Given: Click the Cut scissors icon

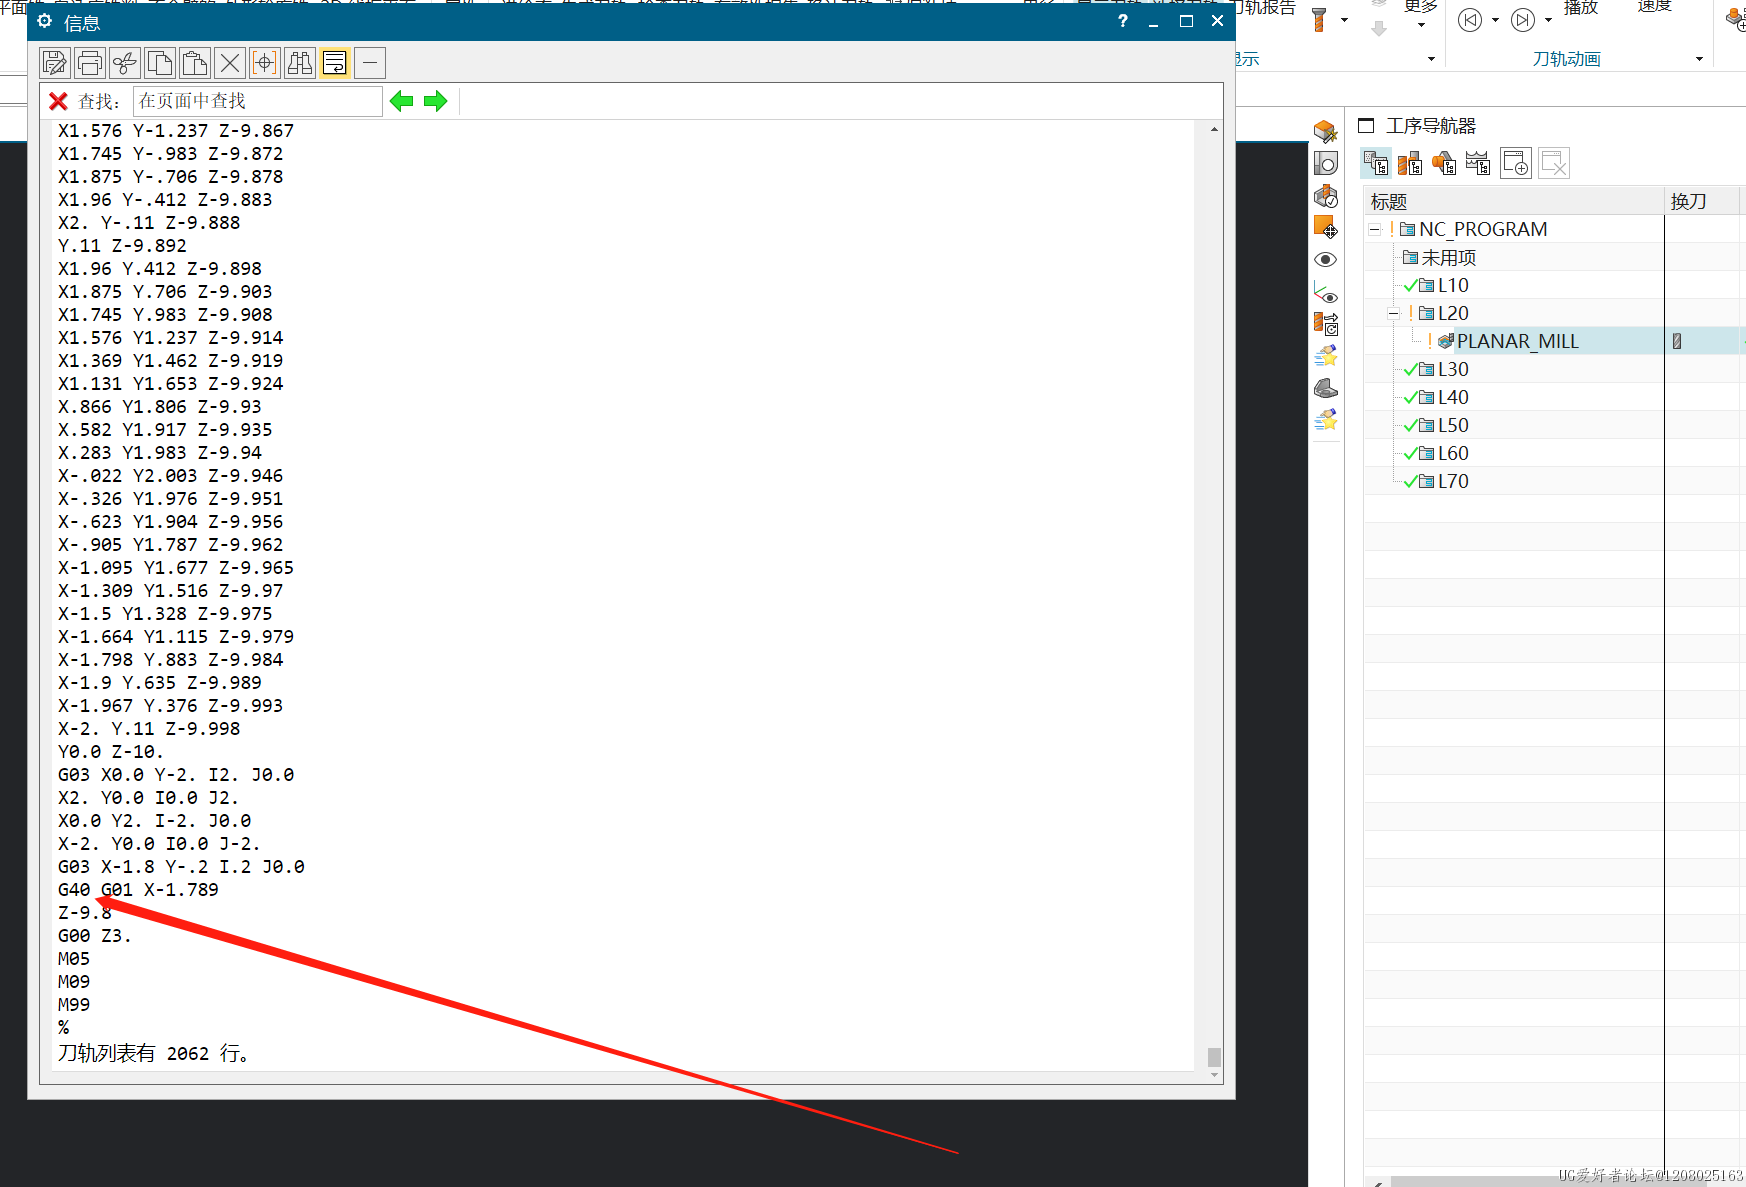Looking at the screenshot, I should pos(125,63).
